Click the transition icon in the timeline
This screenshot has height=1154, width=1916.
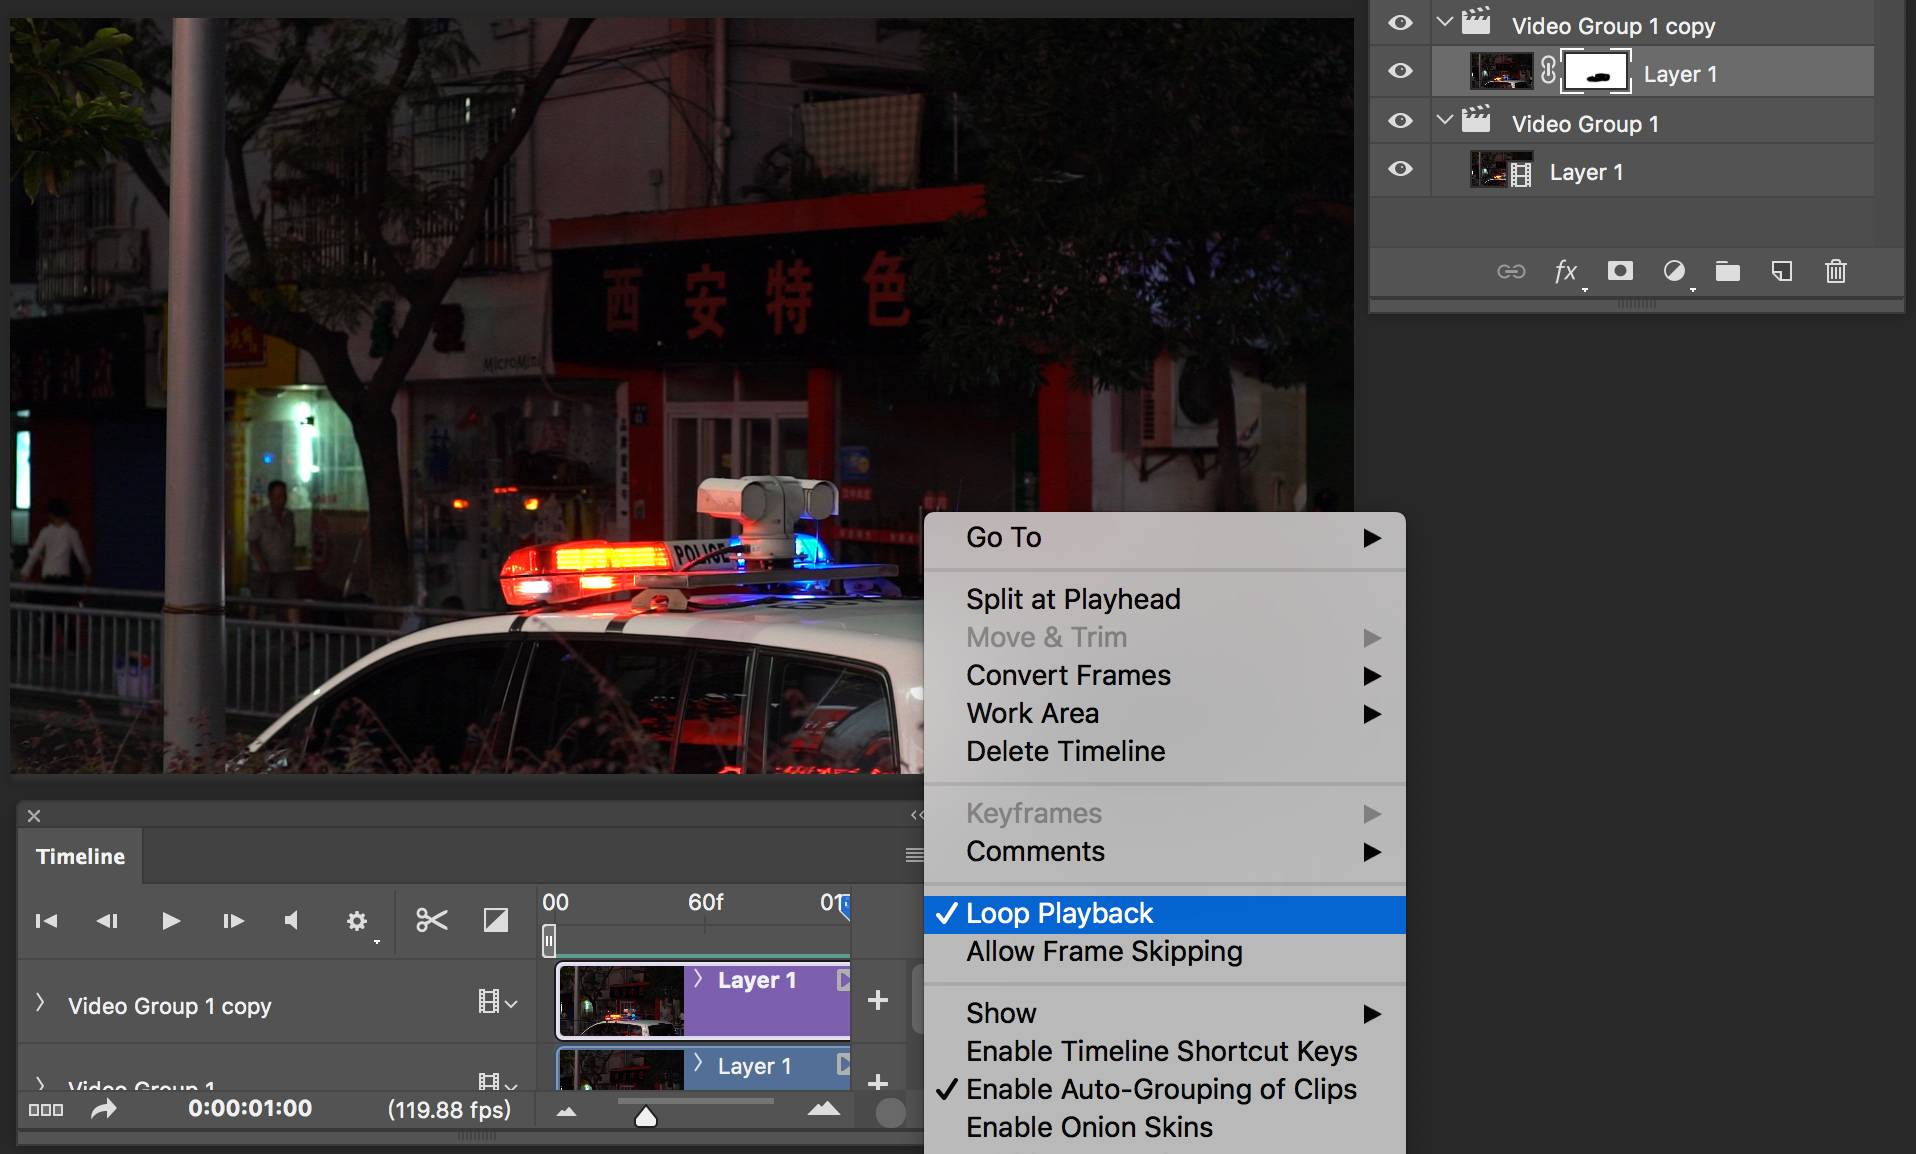pos(496,920)
